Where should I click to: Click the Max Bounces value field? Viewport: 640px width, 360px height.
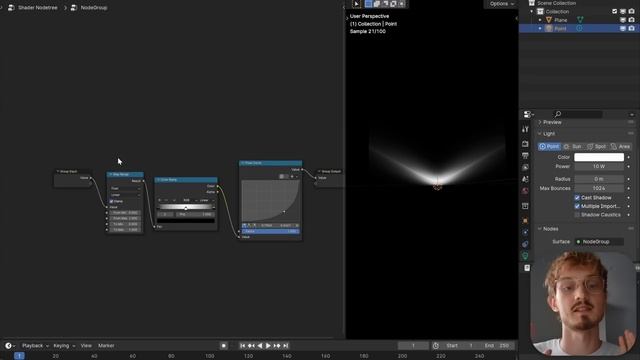tap(599, 188)
